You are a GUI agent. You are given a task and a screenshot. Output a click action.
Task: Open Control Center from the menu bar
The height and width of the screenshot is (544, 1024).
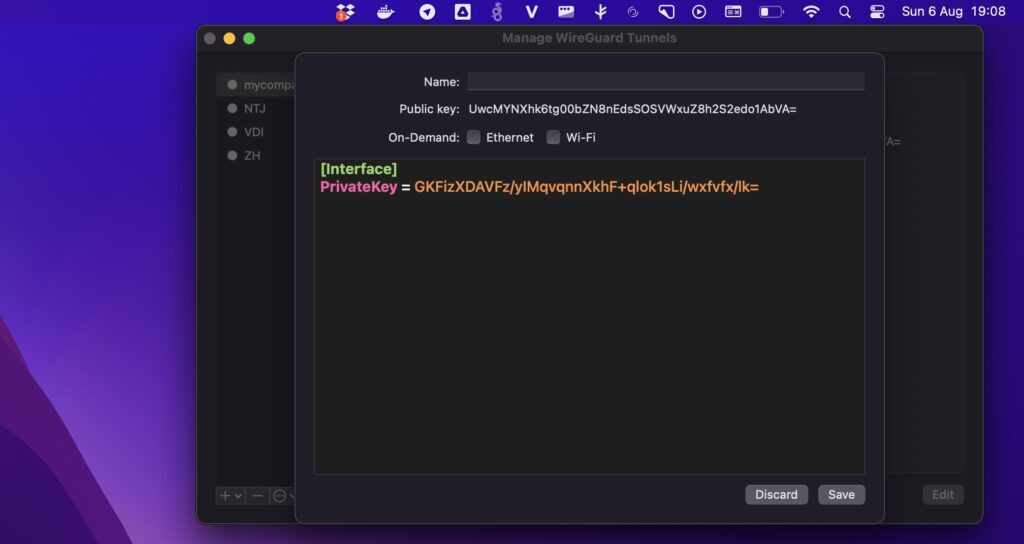[x=877, y=12]
